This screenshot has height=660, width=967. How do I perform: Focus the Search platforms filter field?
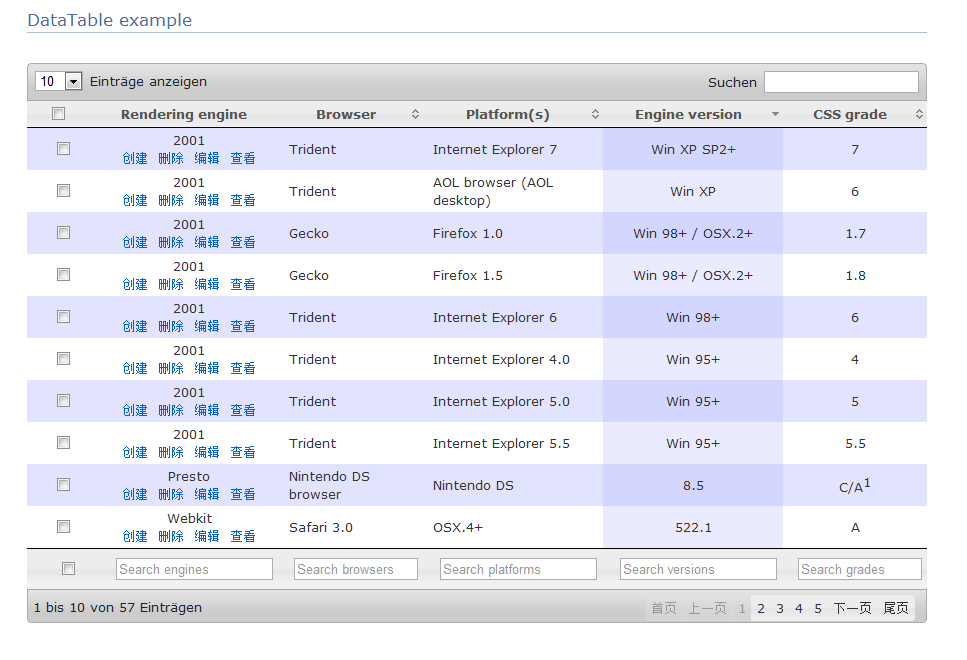click(519, 569)
